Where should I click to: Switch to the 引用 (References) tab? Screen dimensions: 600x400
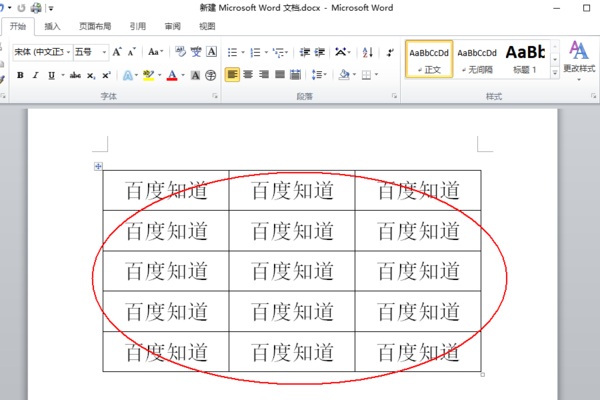click(x=138, y=26)
